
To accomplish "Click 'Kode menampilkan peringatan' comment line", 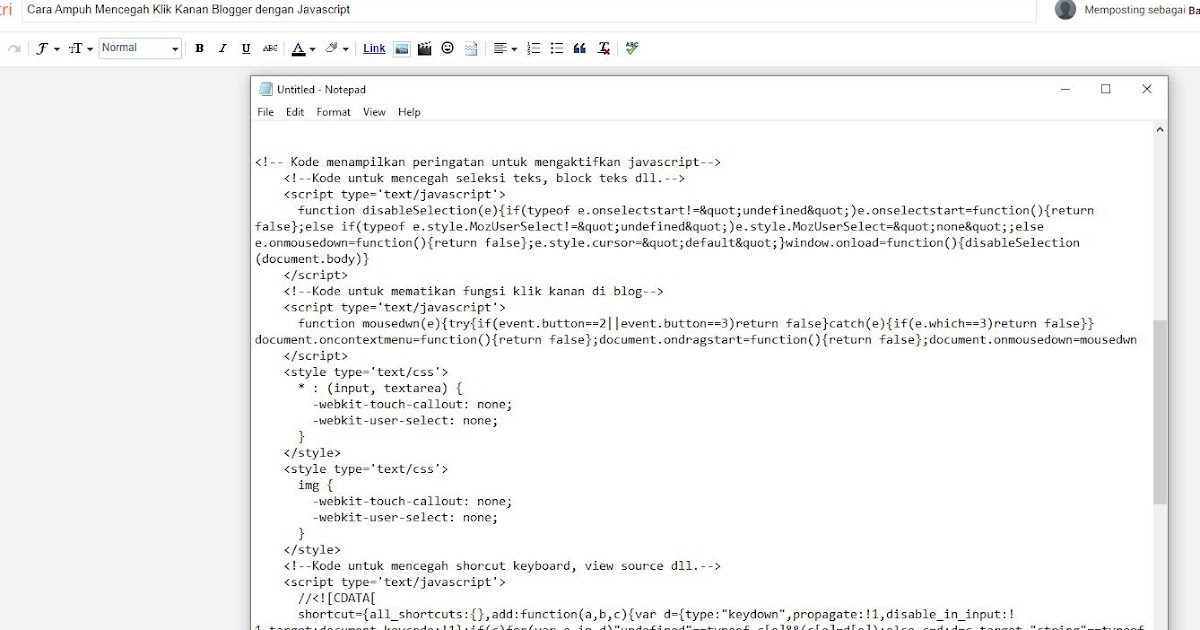I will 488,162.
